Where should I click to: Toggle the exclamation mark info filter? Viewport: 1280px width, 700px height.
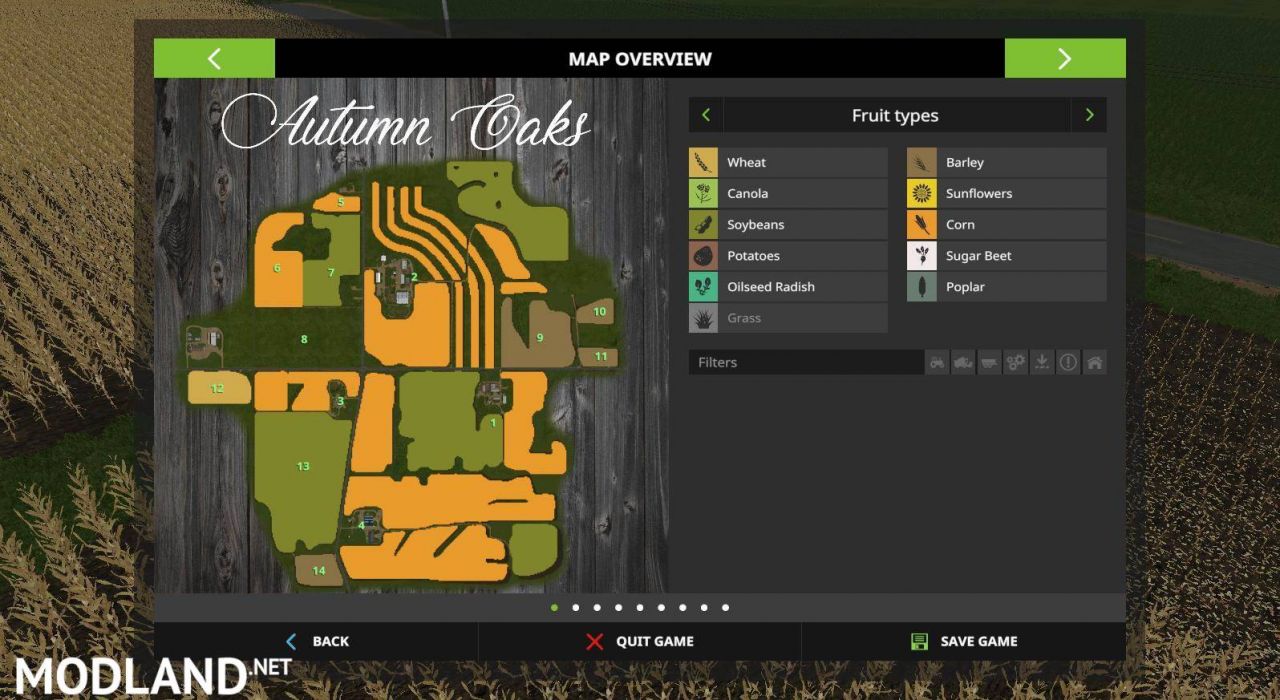click(1068, 363)
